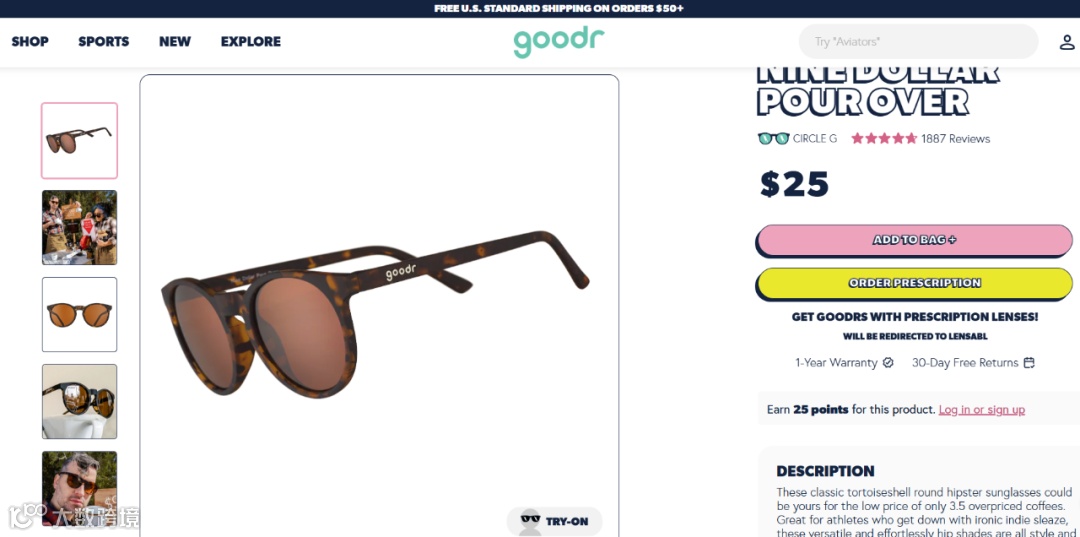This screenshot has width=1080, height=537.
Task: Click the Add to Bag button
Action: (x=914, y=240)
